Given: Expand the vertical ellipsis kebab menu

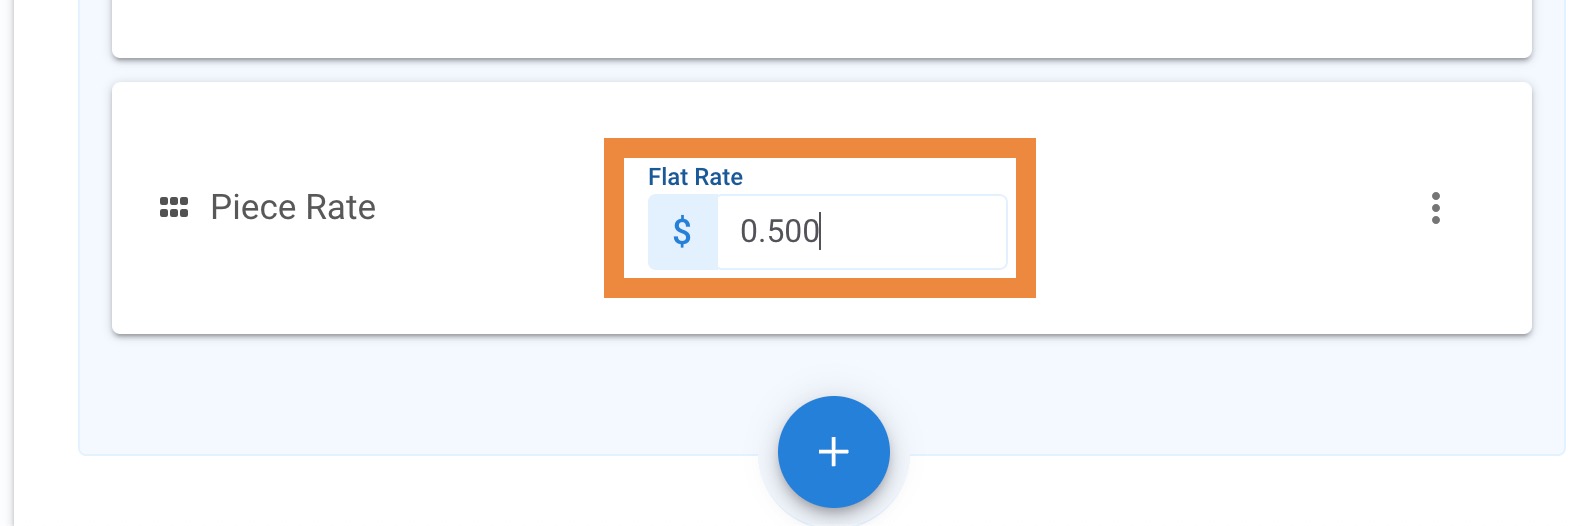Looking at the screenshot, I should point(1435,208).
